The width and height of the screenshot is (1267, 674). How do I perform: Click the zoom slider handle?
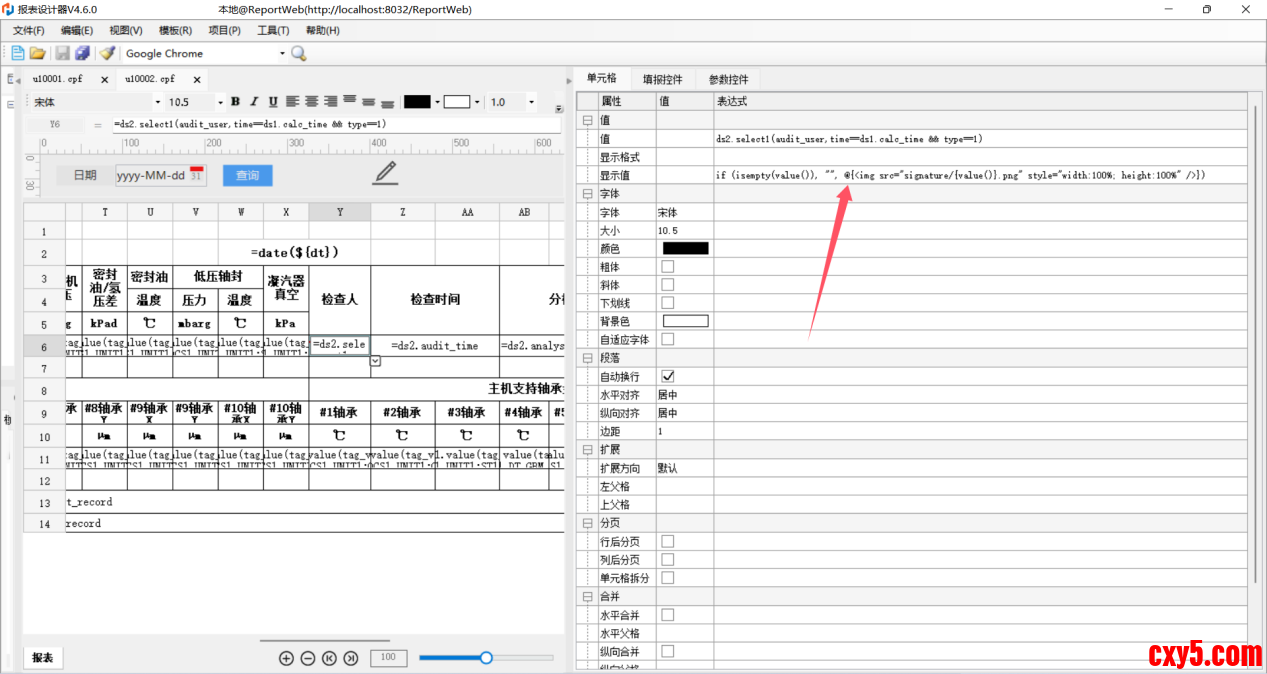click(486, 658)
